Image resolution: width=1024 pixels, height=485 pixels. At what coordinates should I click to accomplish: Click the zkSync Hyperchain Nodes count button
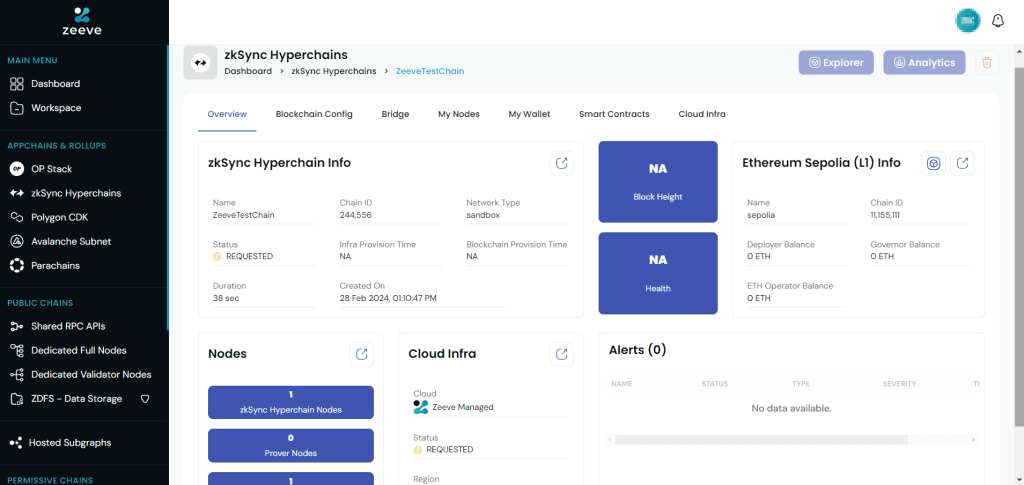(x=291, y=402)
